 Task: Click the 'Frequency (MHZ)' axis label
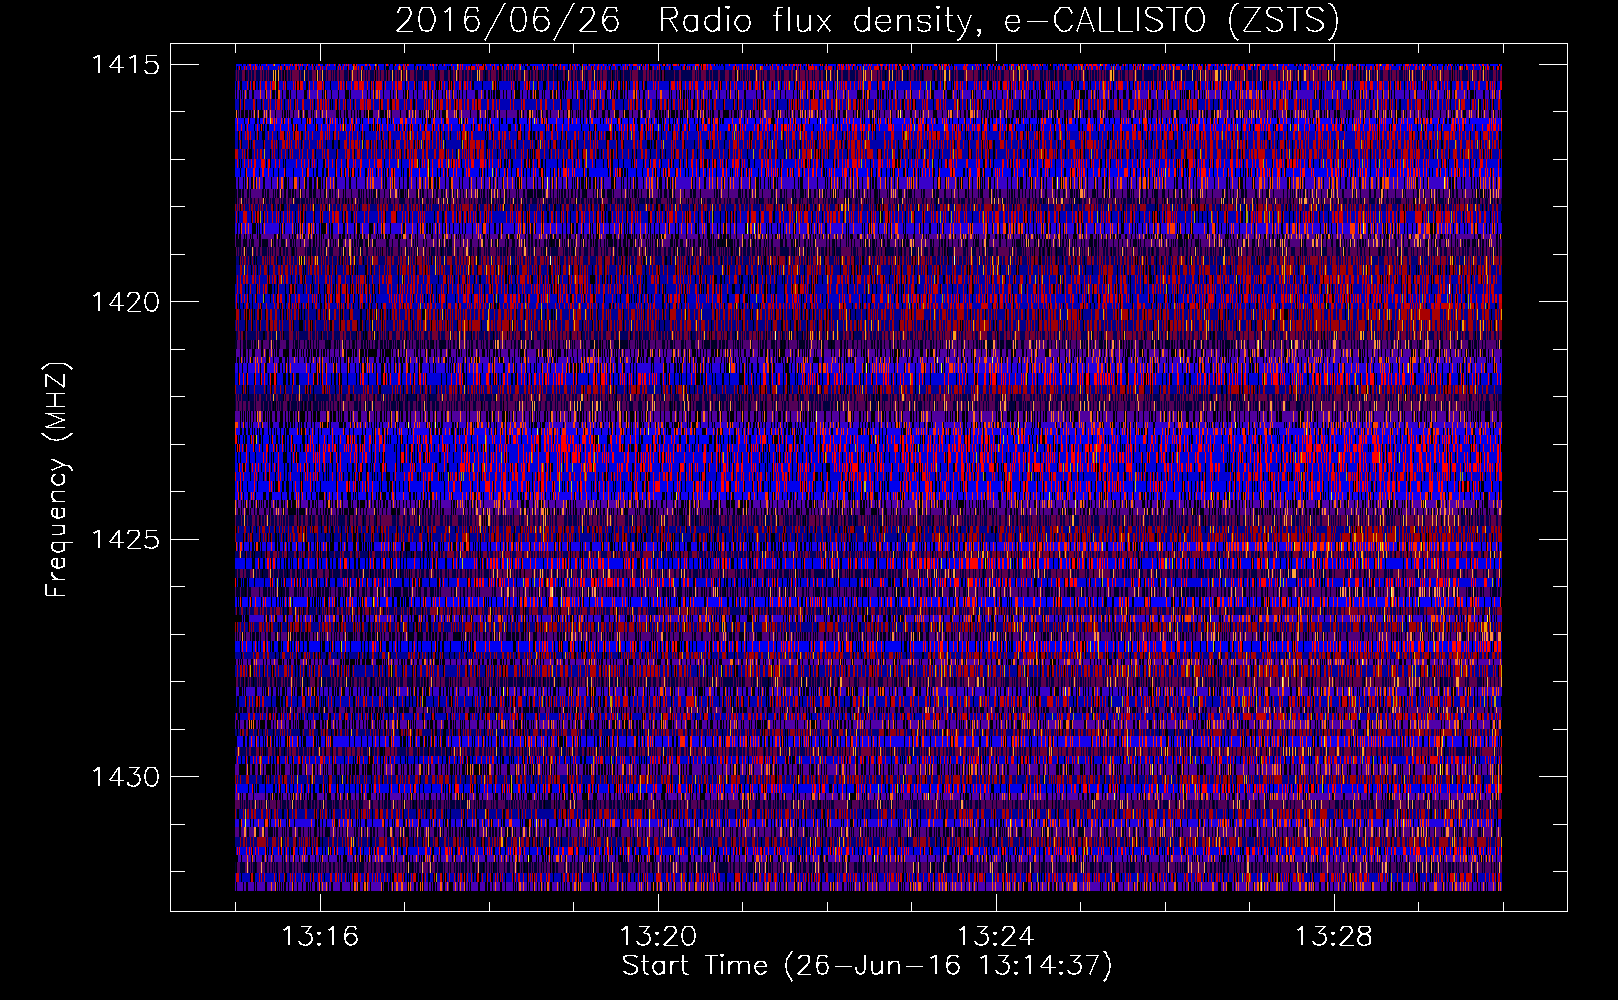(x=57, y=480)
